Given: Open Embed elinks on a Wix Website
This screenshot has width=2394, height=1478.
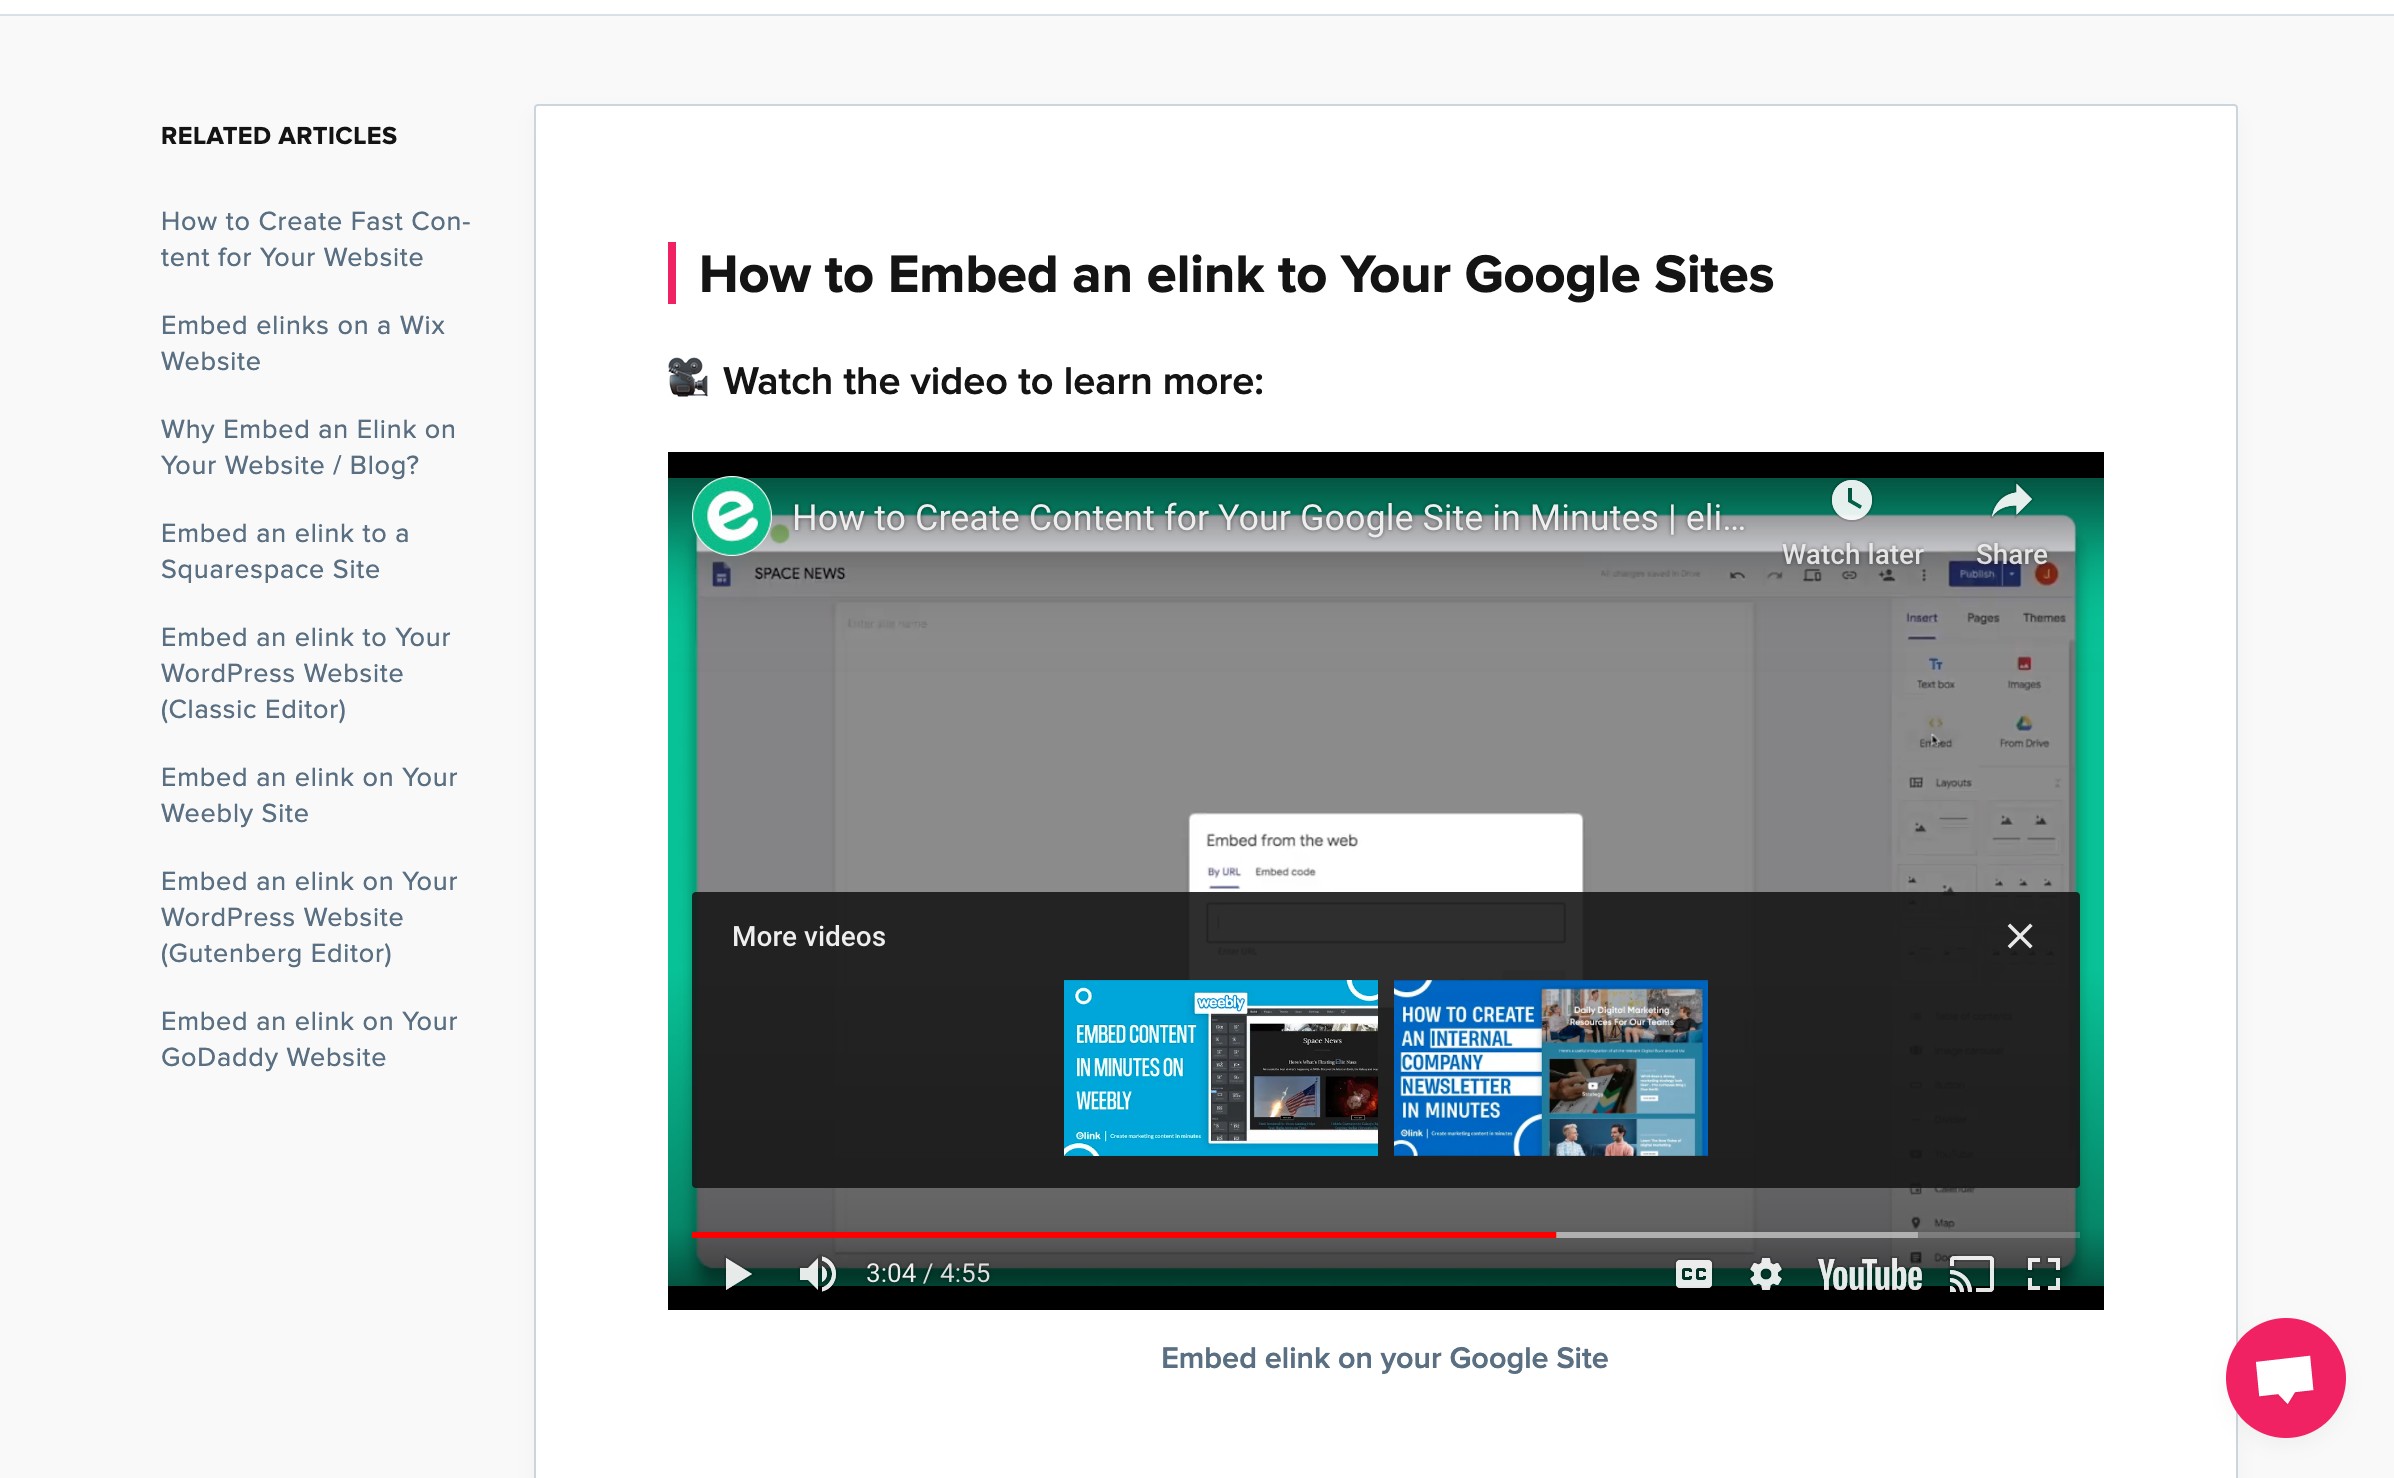Looking at the screenshot, I should click(302, 343).
